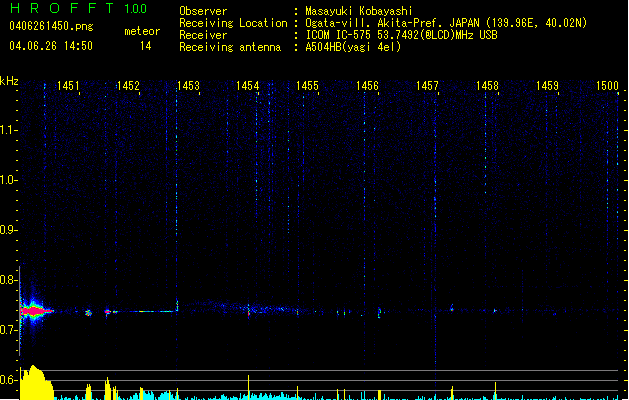Click the 0.7 kHz axis label
The width and height of the screenshot is (629, 400).
click(7, 330)
